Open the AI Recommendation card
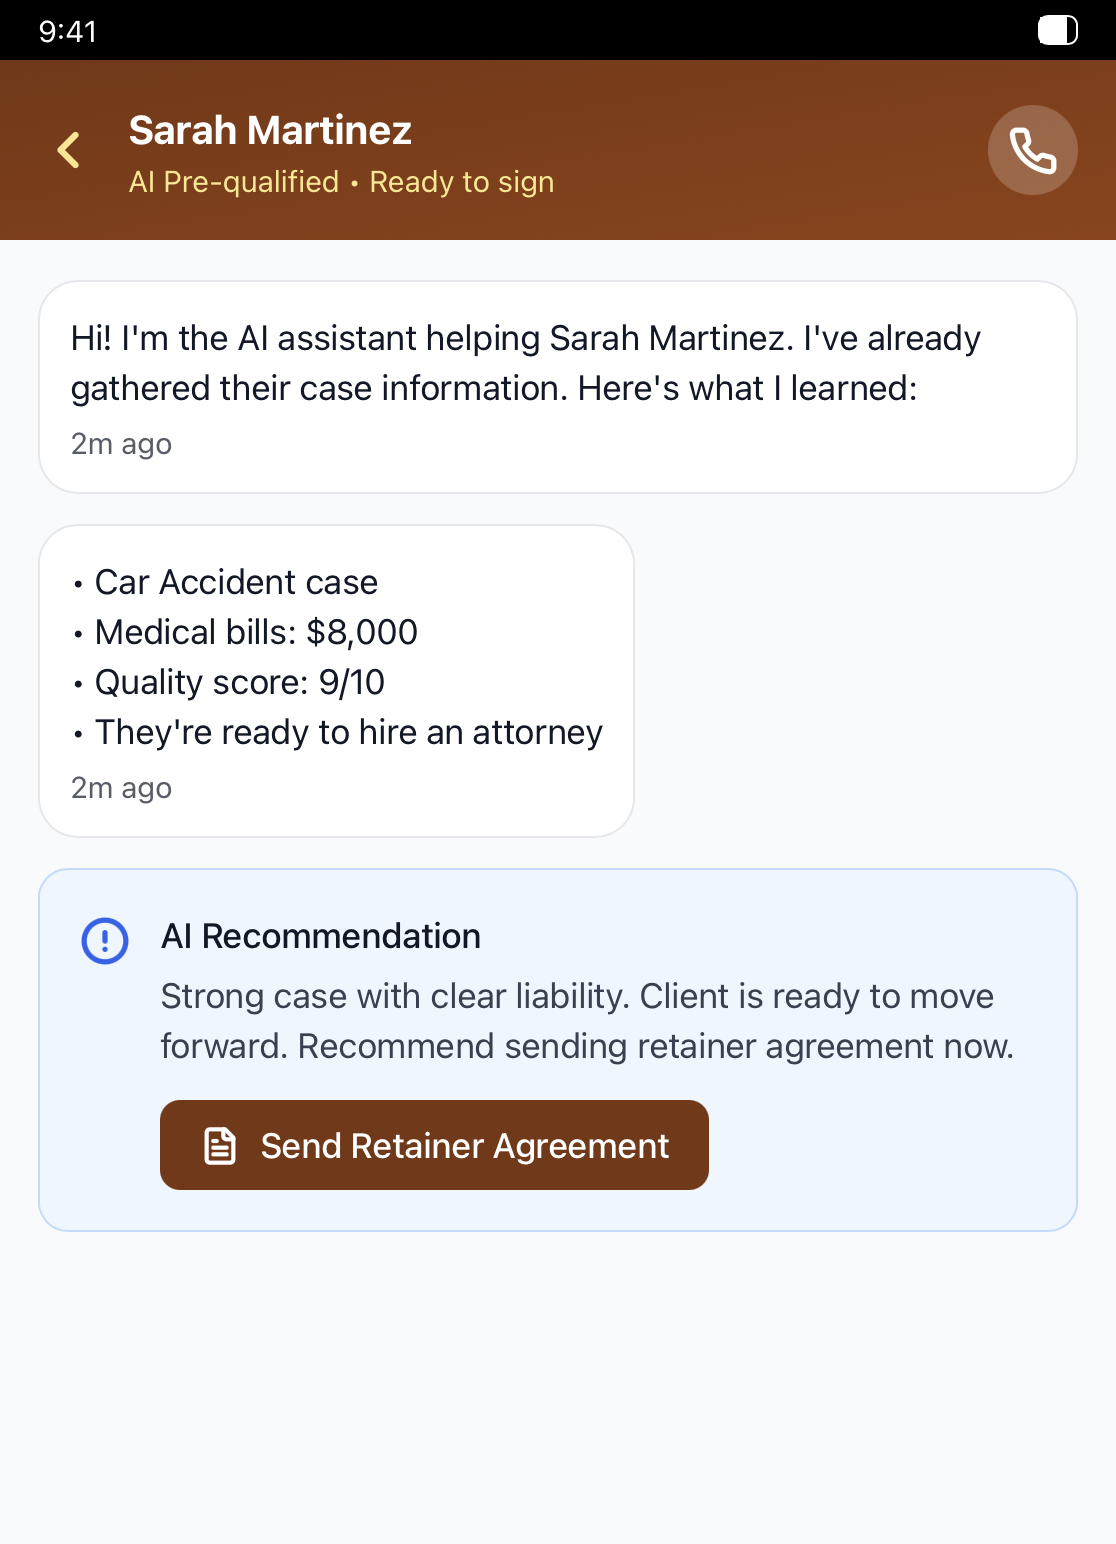Screen dimensions: 1116x1544 [x=558, y=1048]
